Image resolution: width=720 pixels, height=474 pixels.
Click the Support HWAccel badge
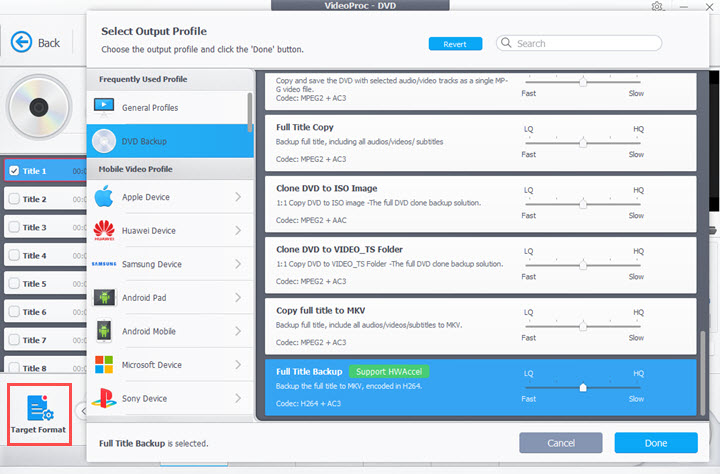389,371
